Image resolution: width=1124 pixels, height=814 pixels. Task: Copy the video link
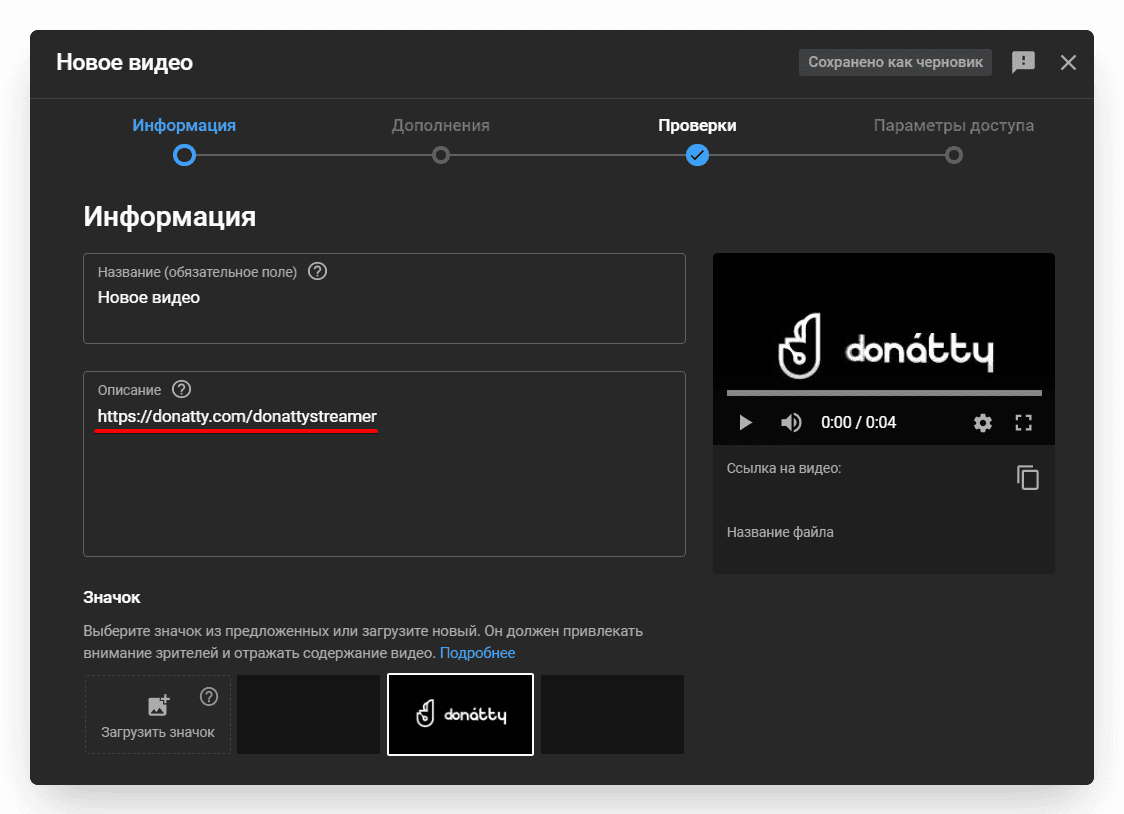(x=1027, y=478)
